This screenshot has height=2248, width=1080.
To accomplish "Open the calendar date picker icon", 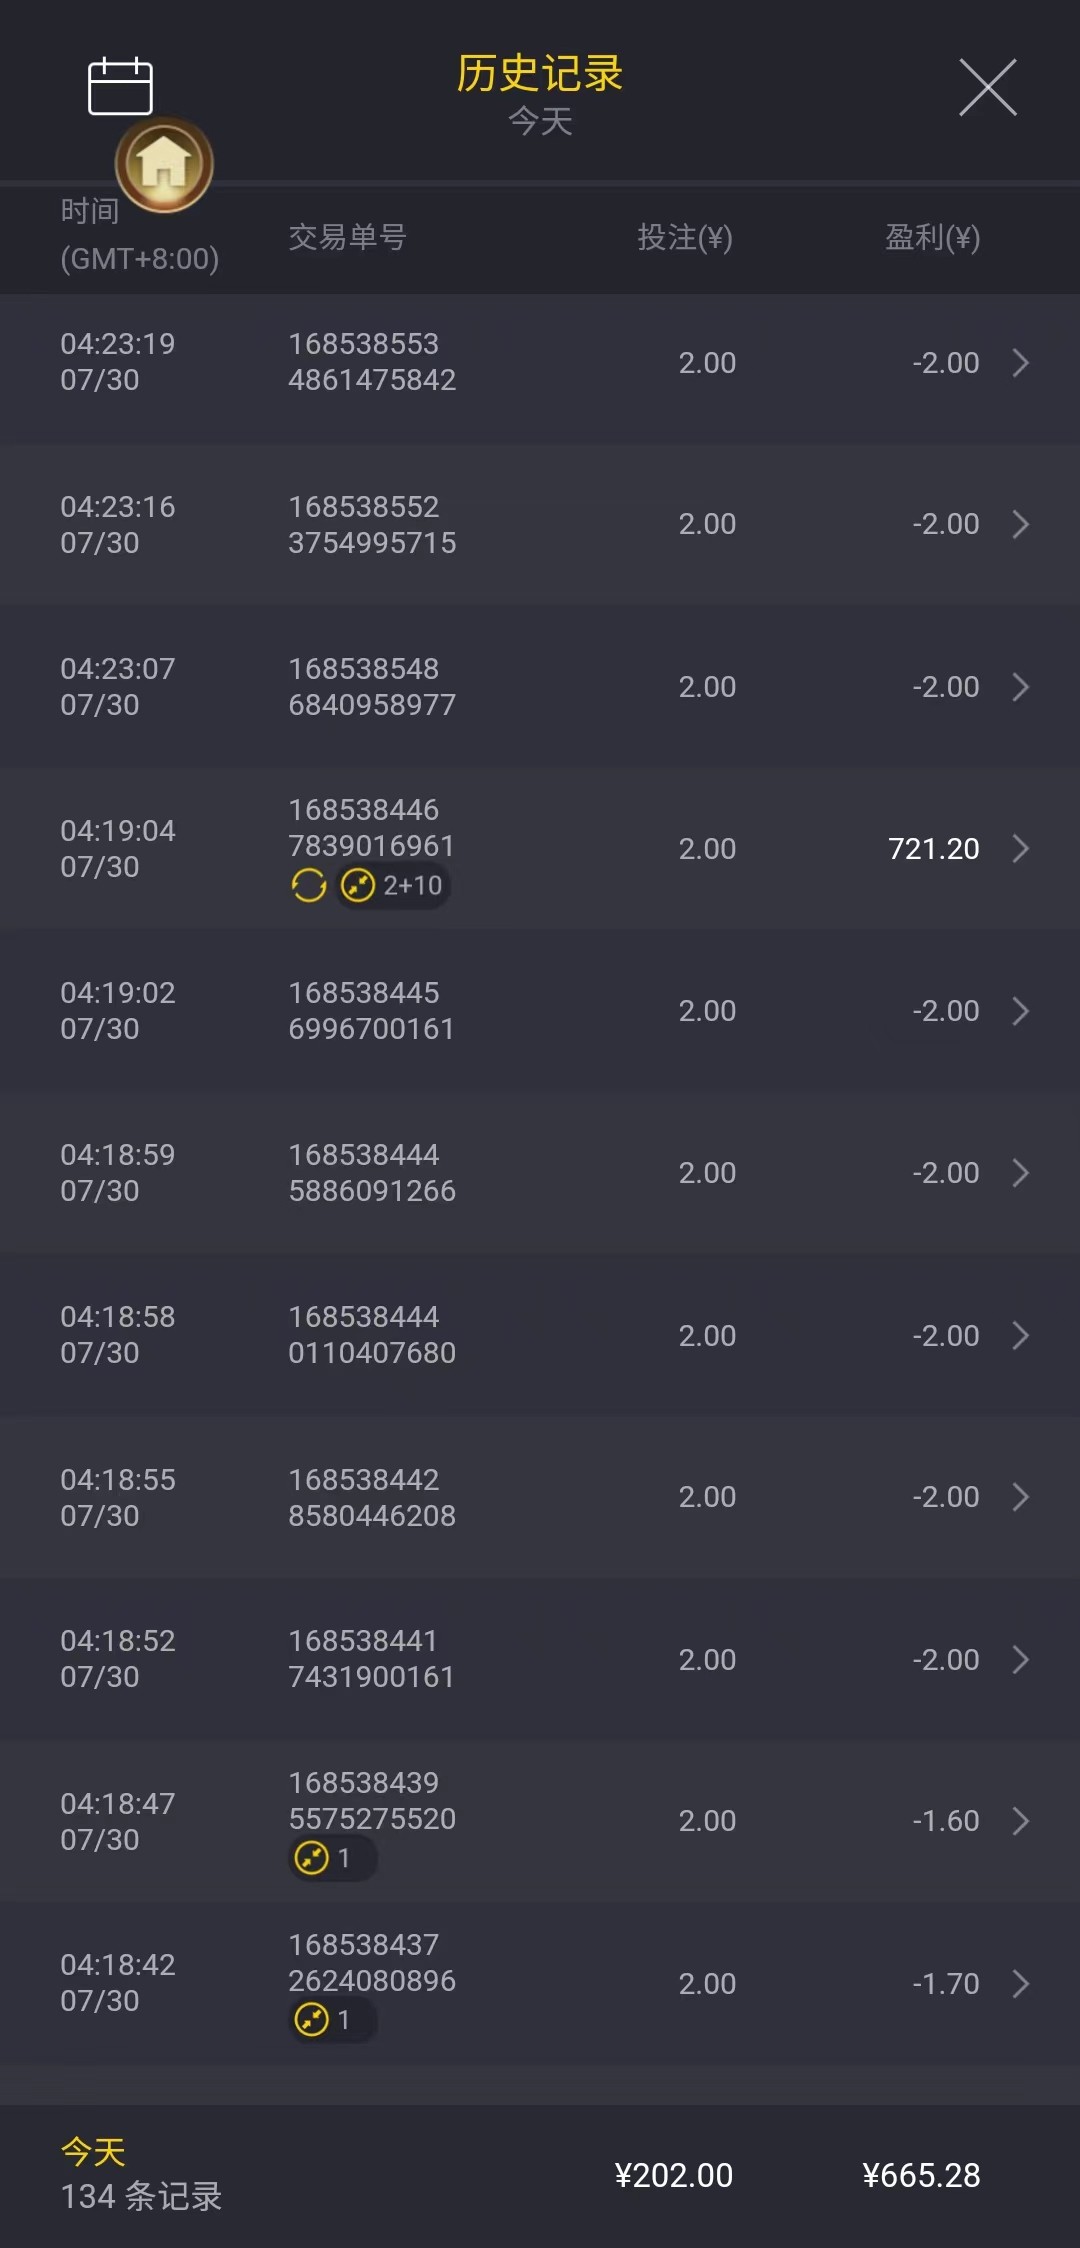I will tap(120, 87).
